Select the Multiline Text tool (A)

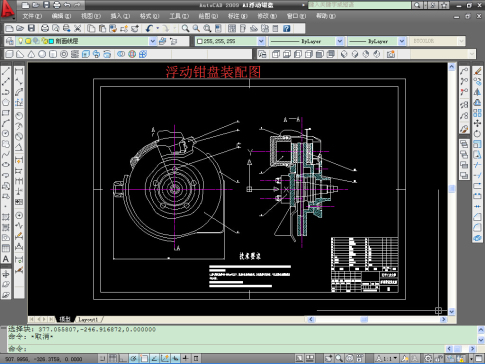6,259
